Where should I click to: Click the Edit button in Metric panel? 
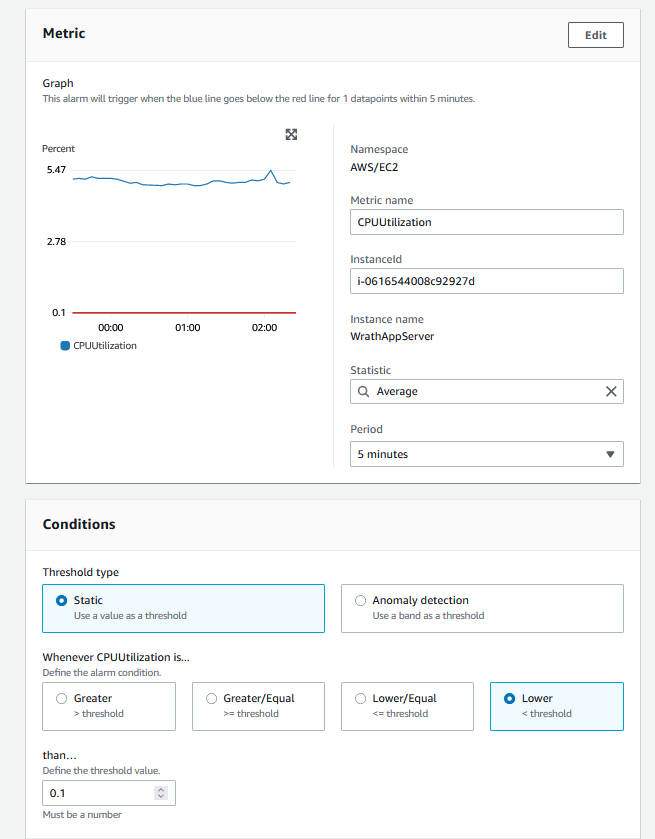coord(595,35)
